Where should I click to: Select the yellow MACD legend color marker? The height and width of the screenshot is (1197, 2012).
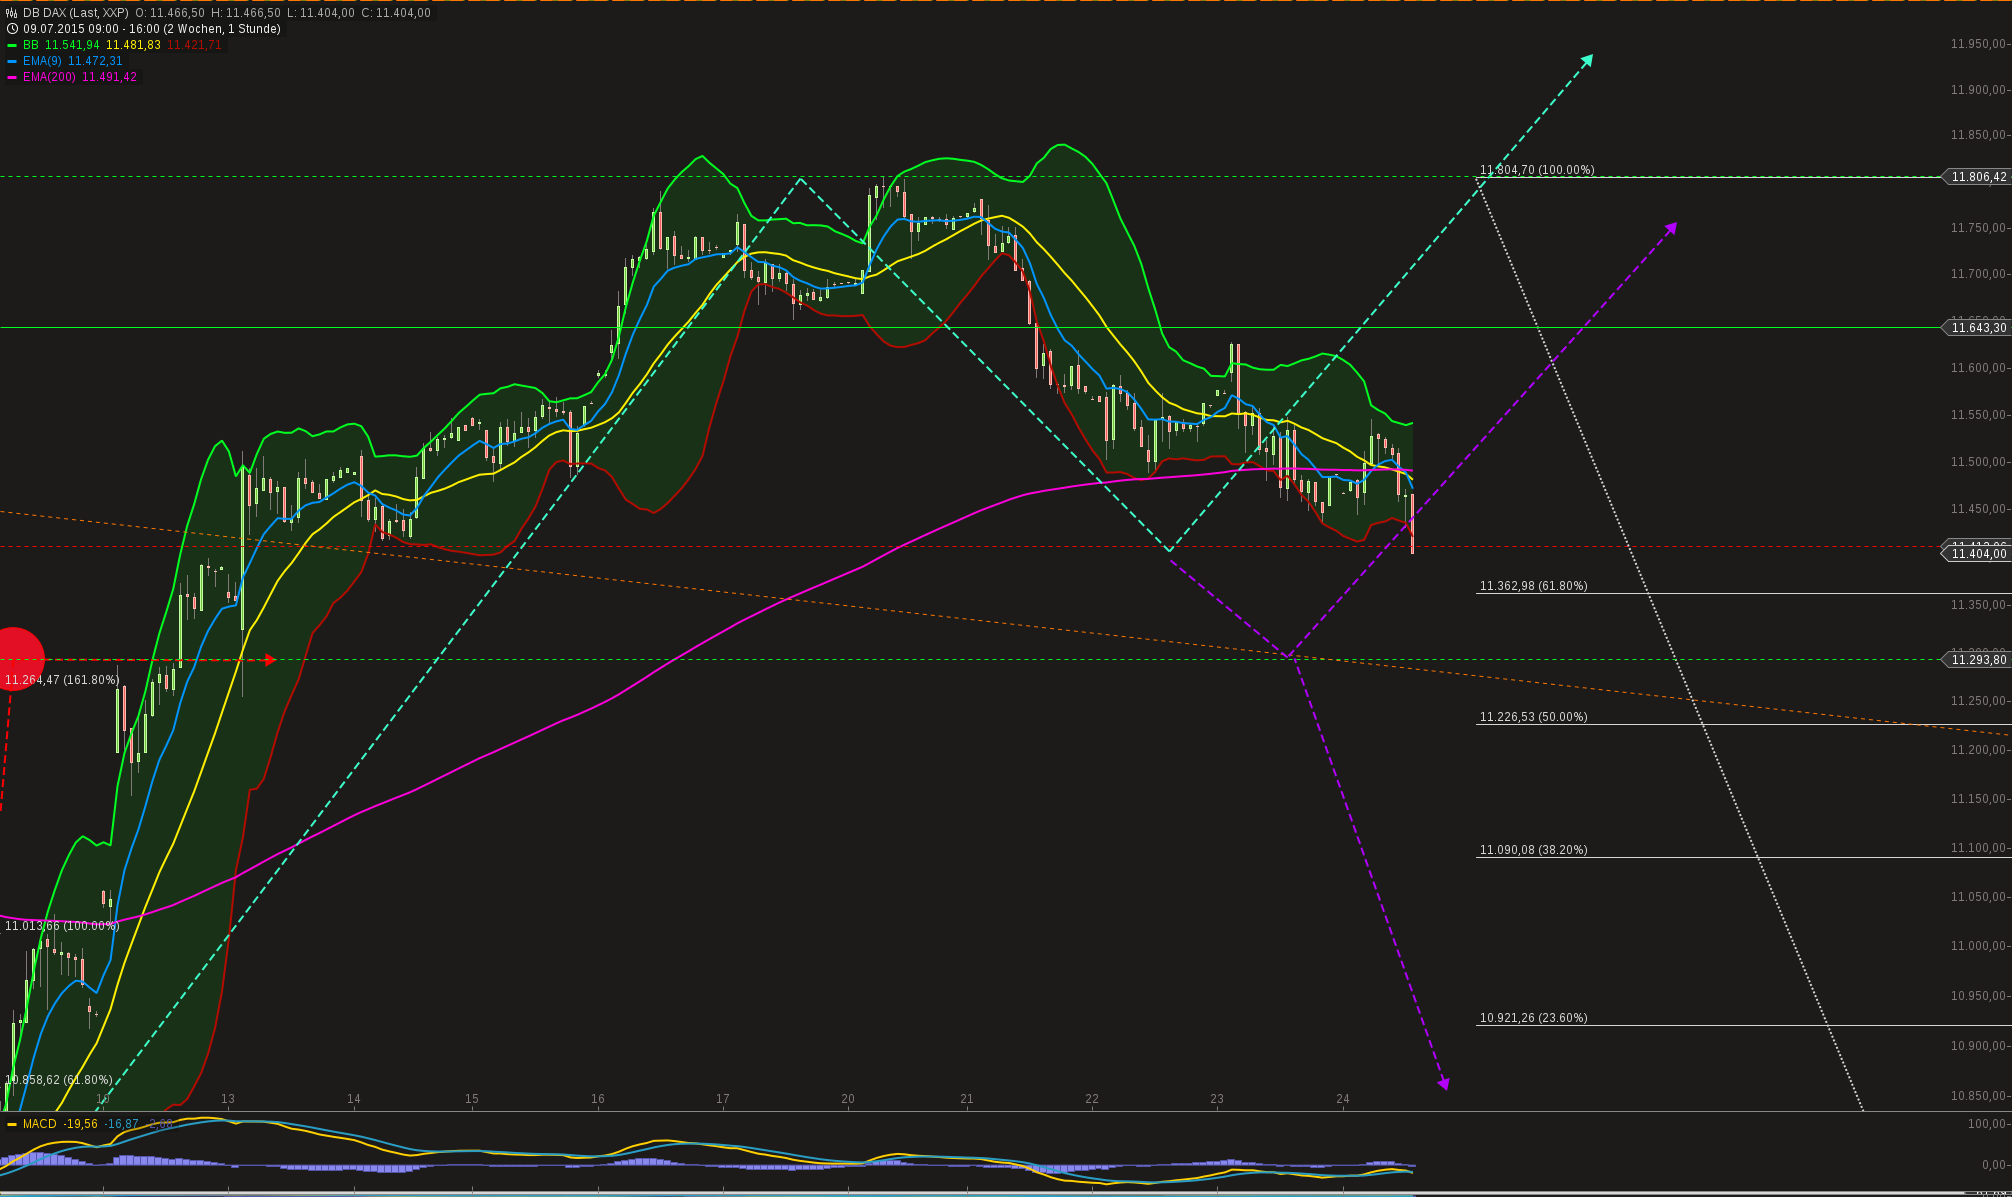coord(12,1124)
